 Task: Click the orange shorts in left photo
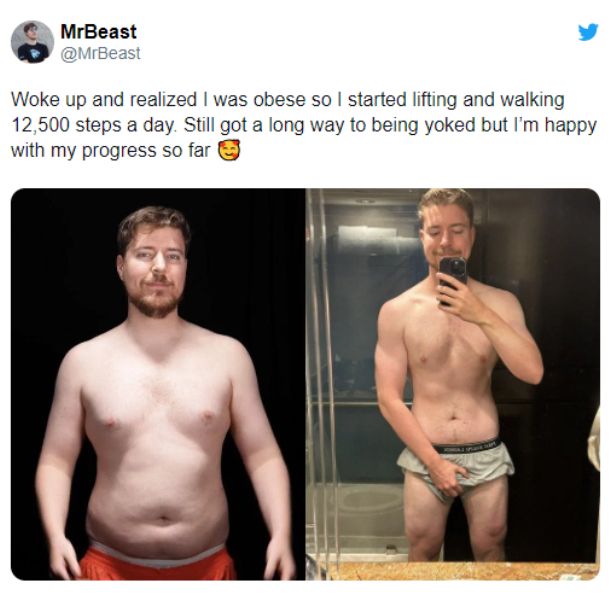(x=157, y=563)
